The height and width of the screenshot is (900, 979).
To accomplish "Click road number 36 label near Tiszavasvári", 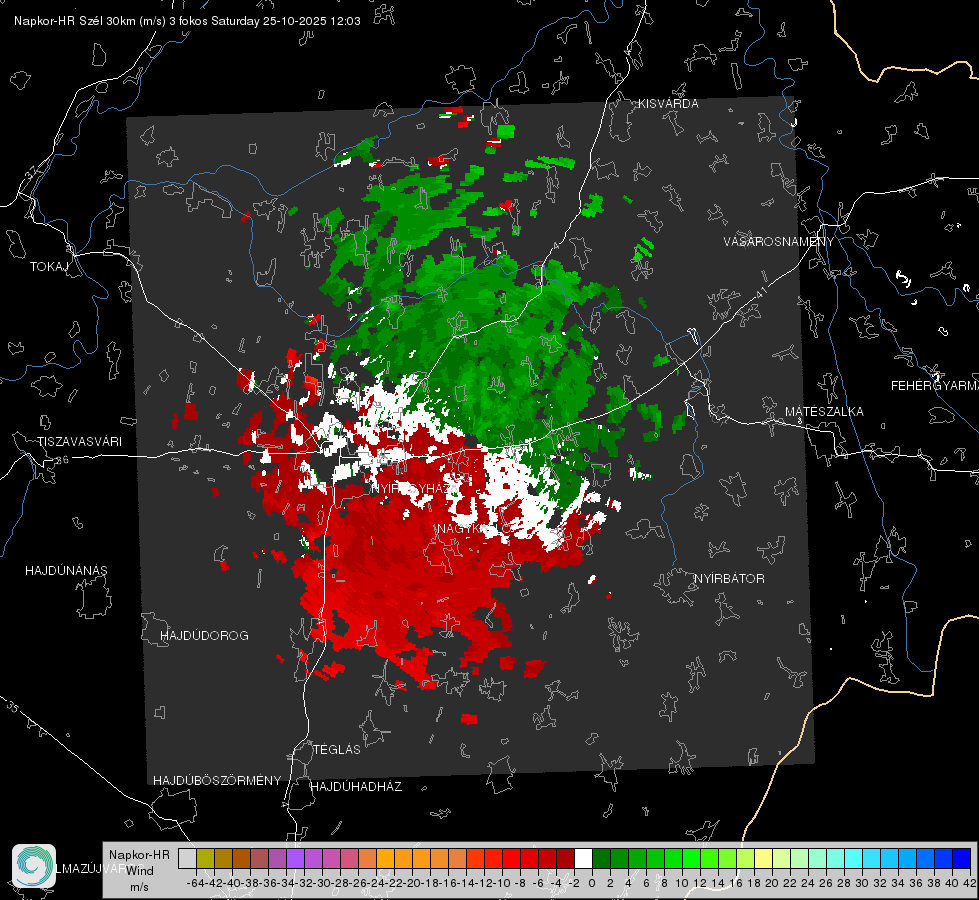I will coord(62,460).
